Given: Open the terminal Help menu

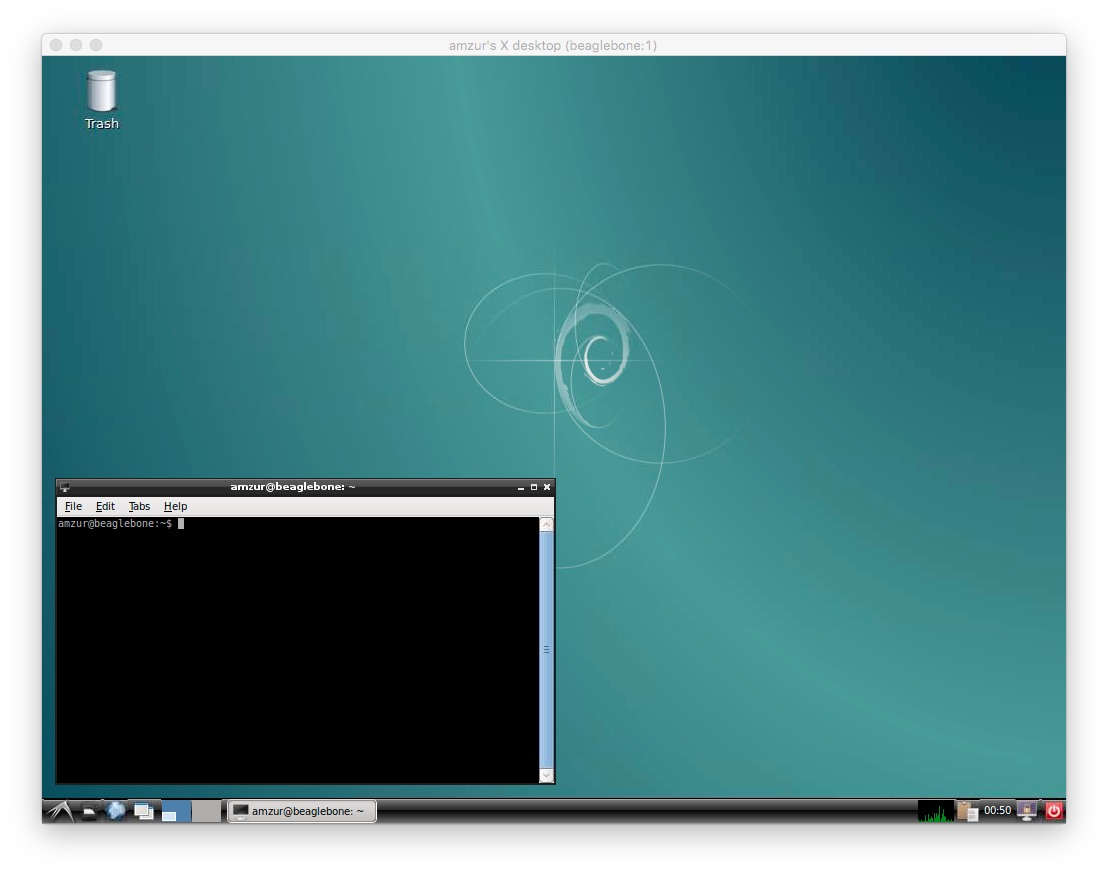Looking at the screenshot, I should 175,506.
